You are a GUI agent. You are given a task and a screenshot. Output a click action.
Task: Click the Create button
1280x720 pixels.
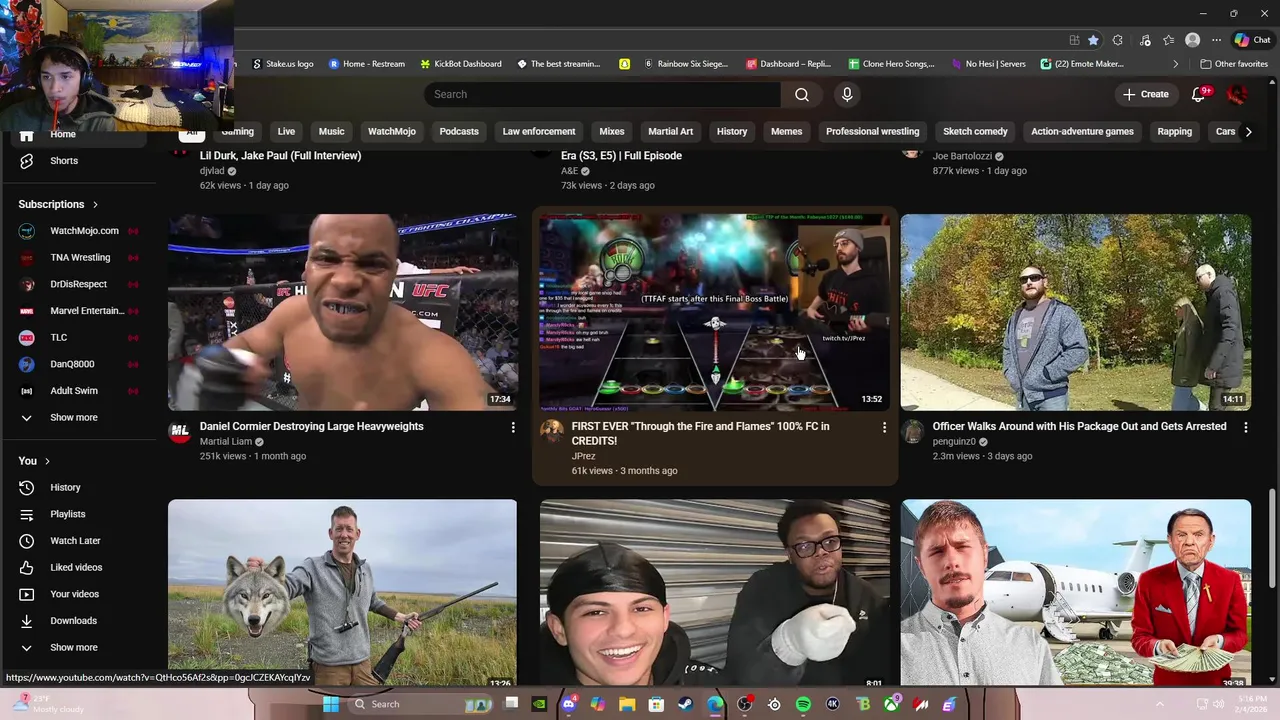pyautogui.click(x=1145, y=94)
